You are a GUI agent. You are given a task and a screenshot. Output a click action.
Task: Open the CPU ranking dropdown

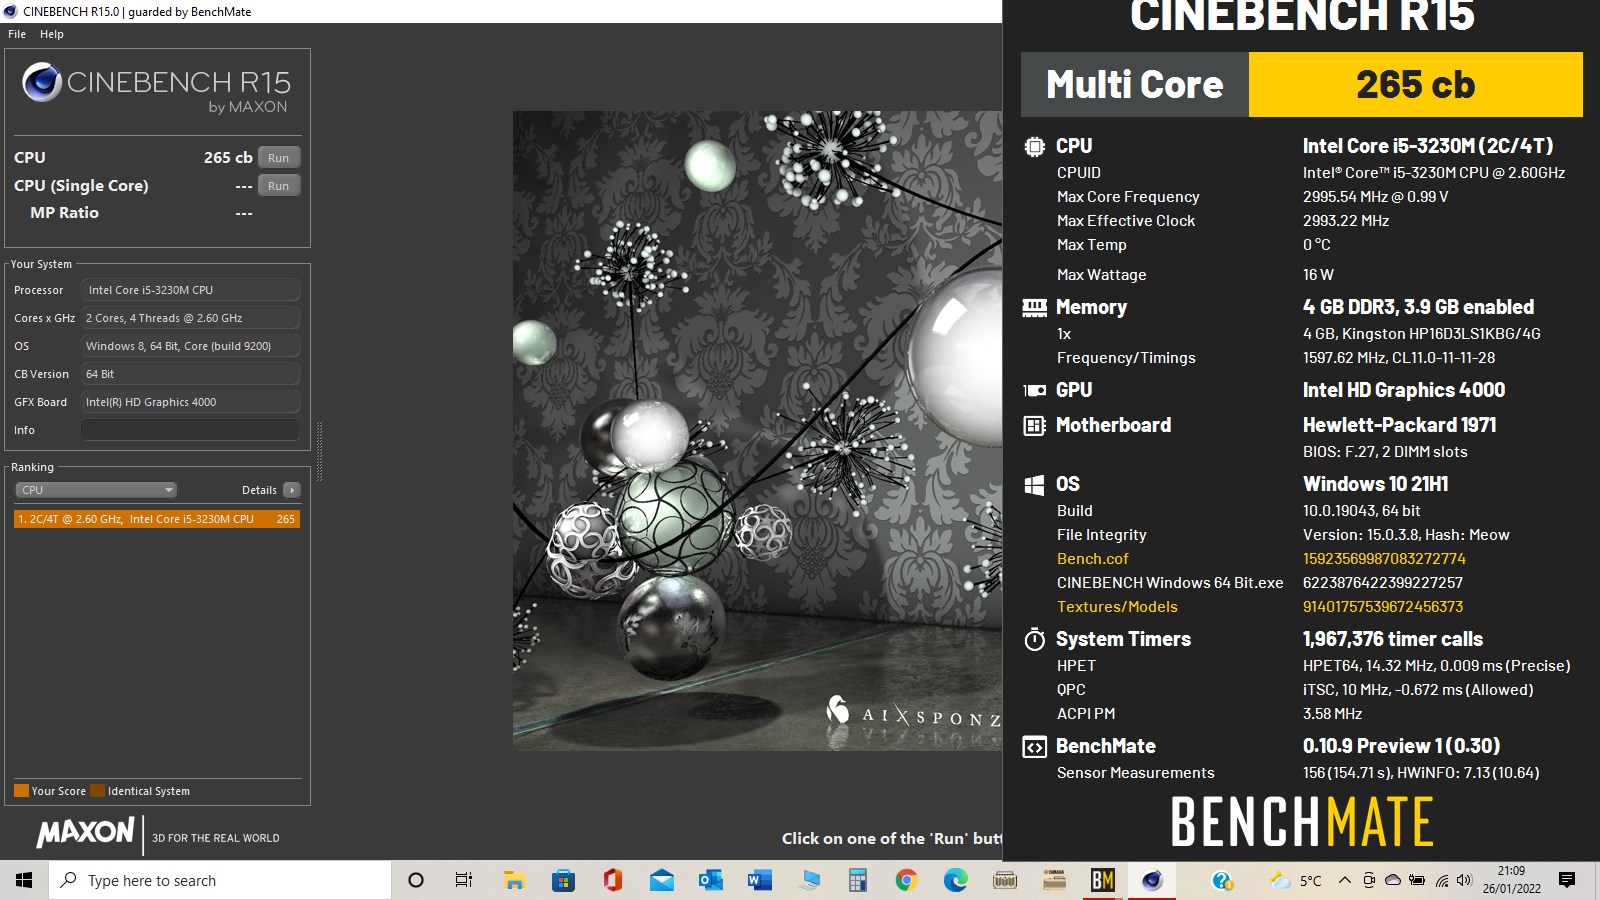[96, 490]
